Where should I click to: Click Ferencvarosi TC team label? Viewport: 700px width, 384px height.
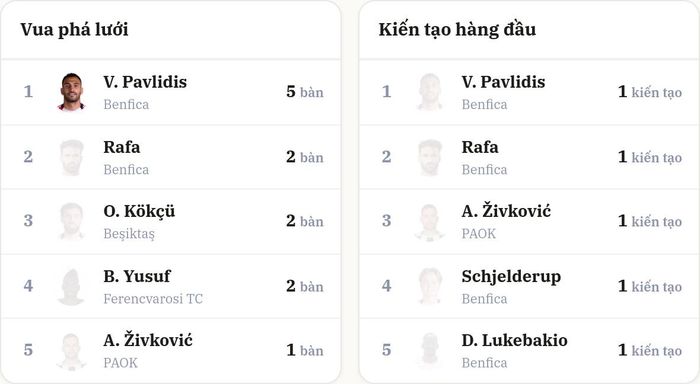click(153, 299)
